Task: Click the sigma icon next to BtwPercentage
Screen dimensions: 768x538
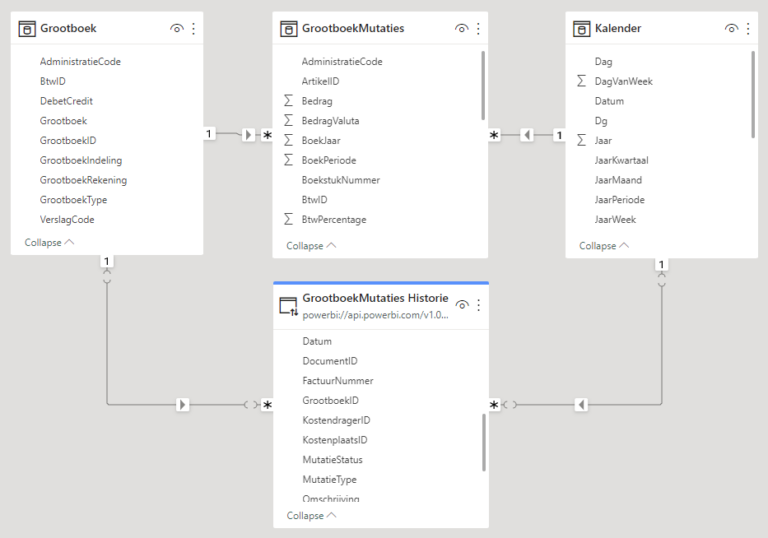Action: 288,220
